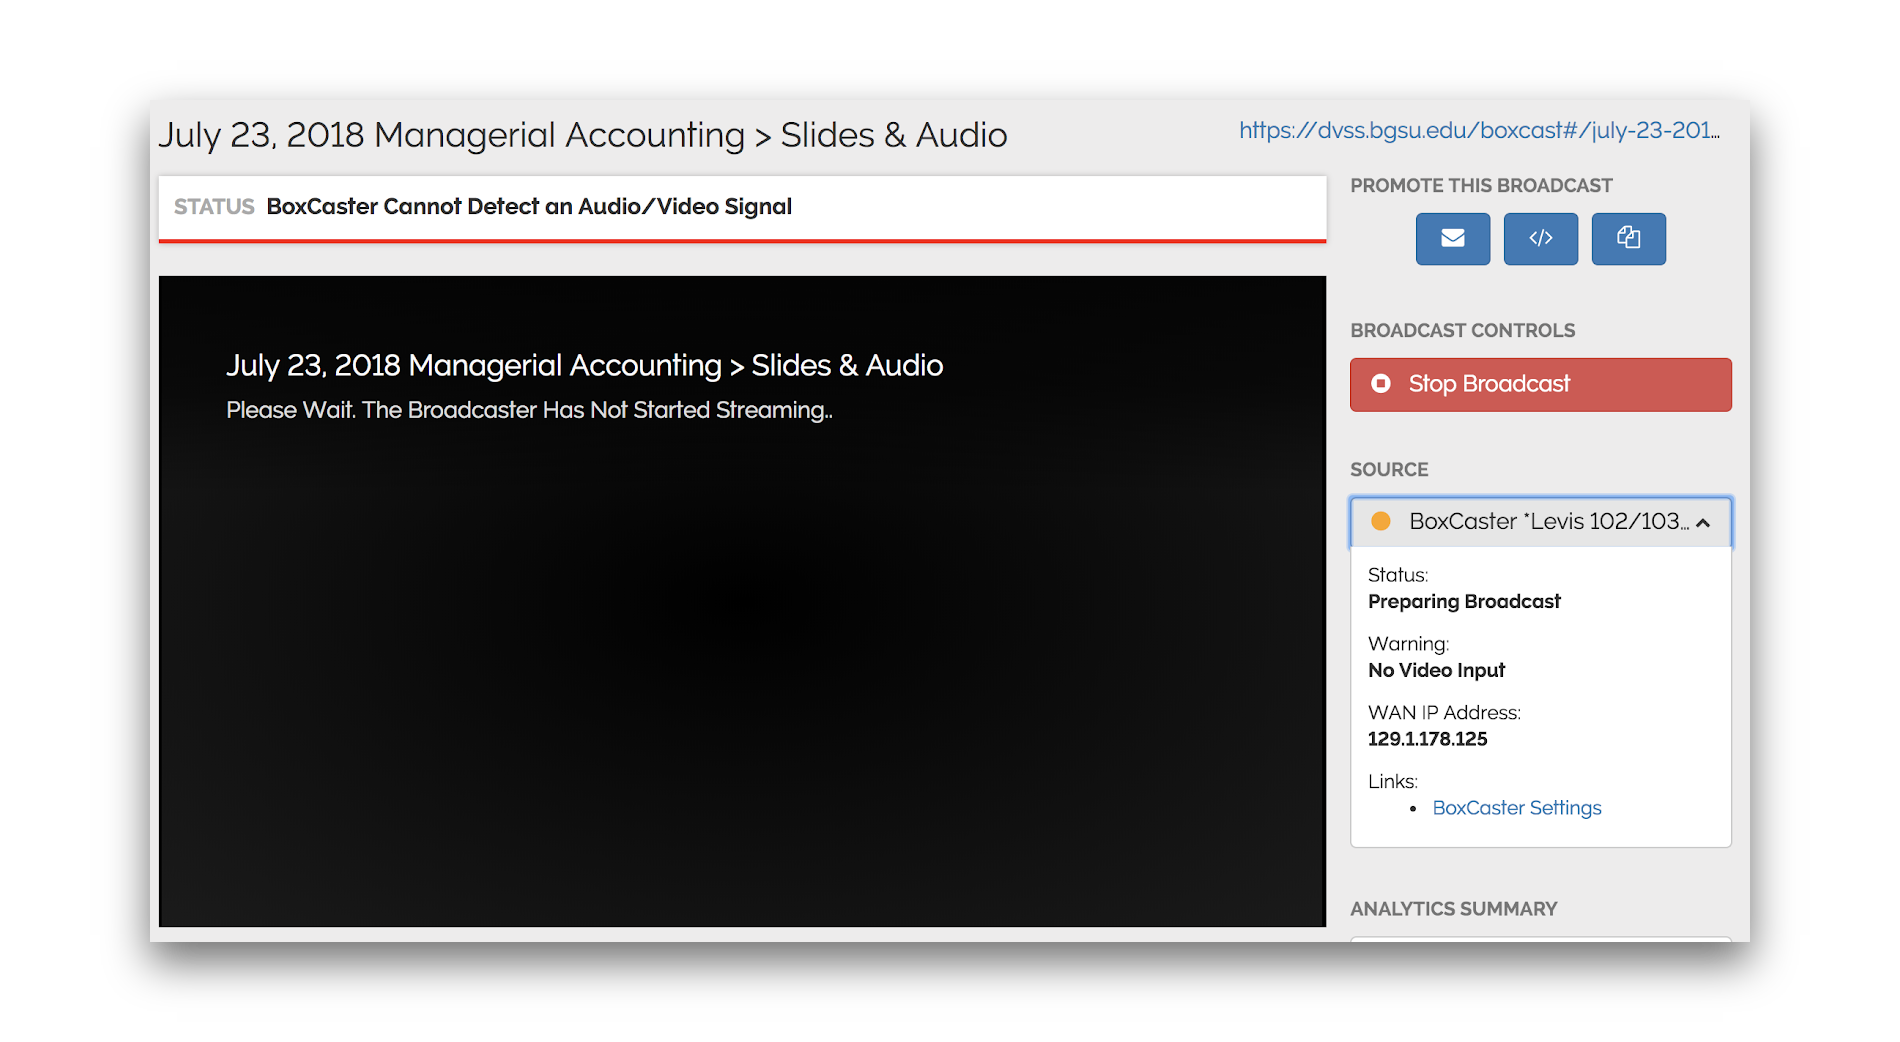The image size is (1900, 1042).
Task: Click the email share icon under Promote This Broadcast
Action: click(x=1452, y=239)
